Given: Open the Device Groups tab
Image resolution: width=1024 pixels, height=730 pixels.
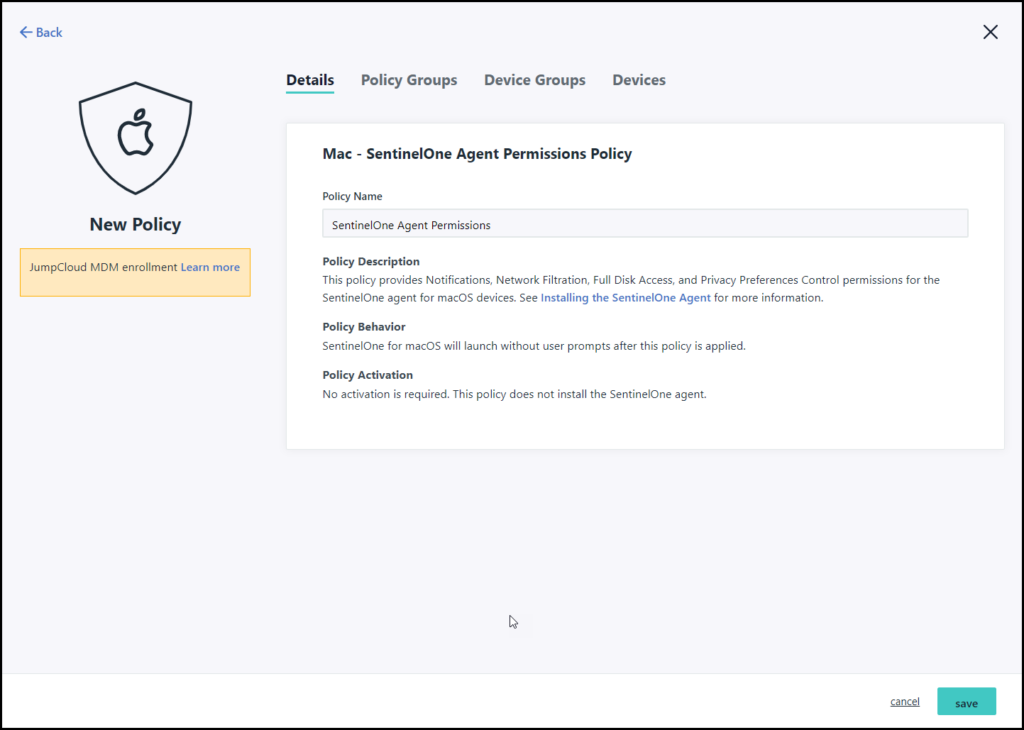Looking at the screenshot, I should point(534,80).
